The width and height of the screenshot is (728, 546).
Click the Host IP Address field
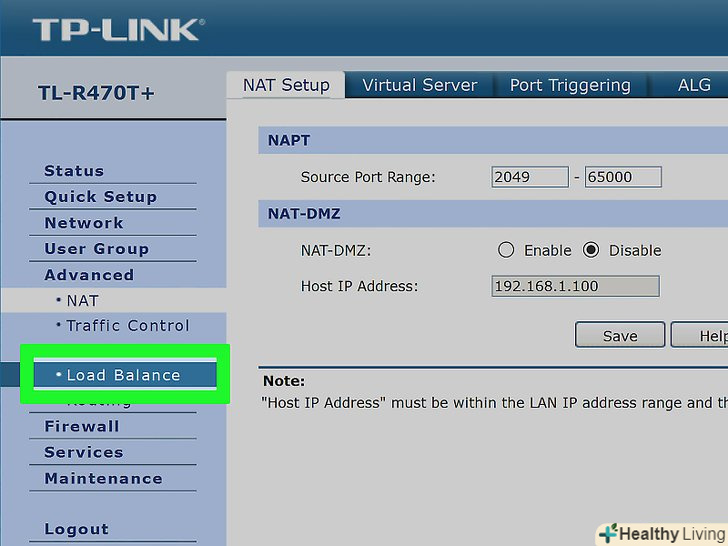(575, 286)
